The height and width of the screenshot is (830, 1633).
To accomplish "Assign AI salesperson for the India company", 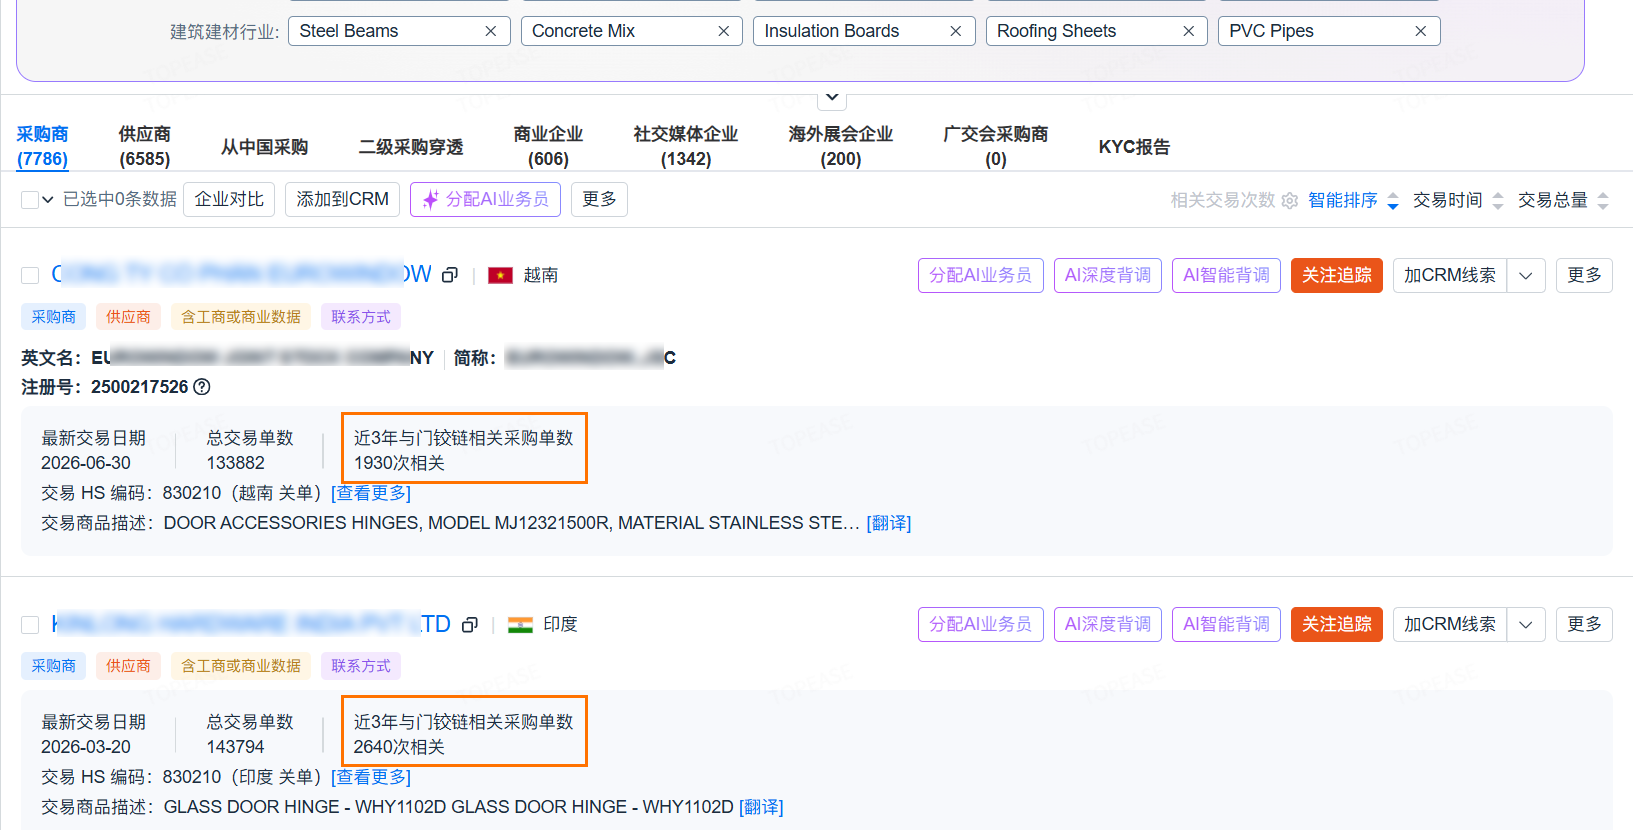I will pos(980,624).
